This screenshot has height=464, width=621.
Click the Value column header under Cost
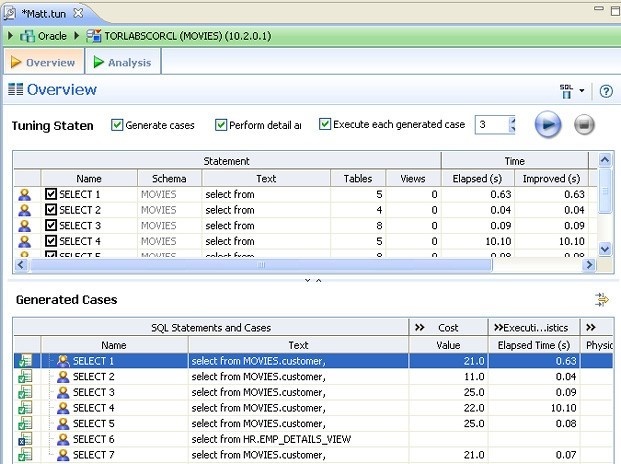[448, 345]
